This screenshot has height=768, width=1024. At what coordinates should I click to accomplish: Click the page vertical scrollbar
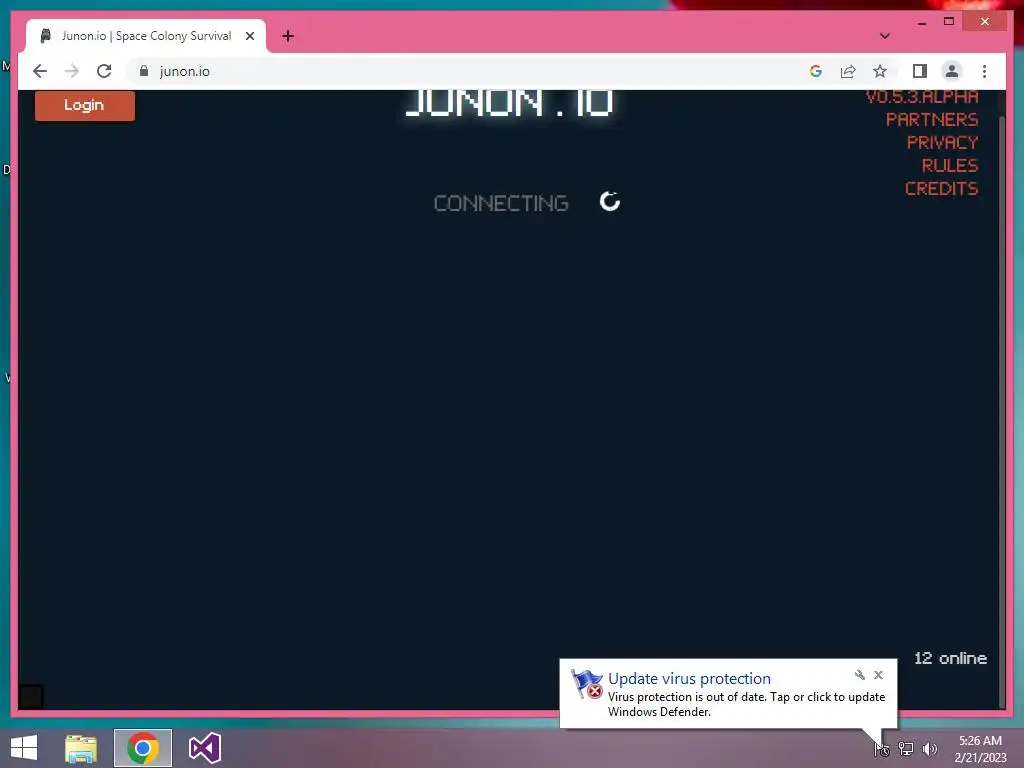1002,411
